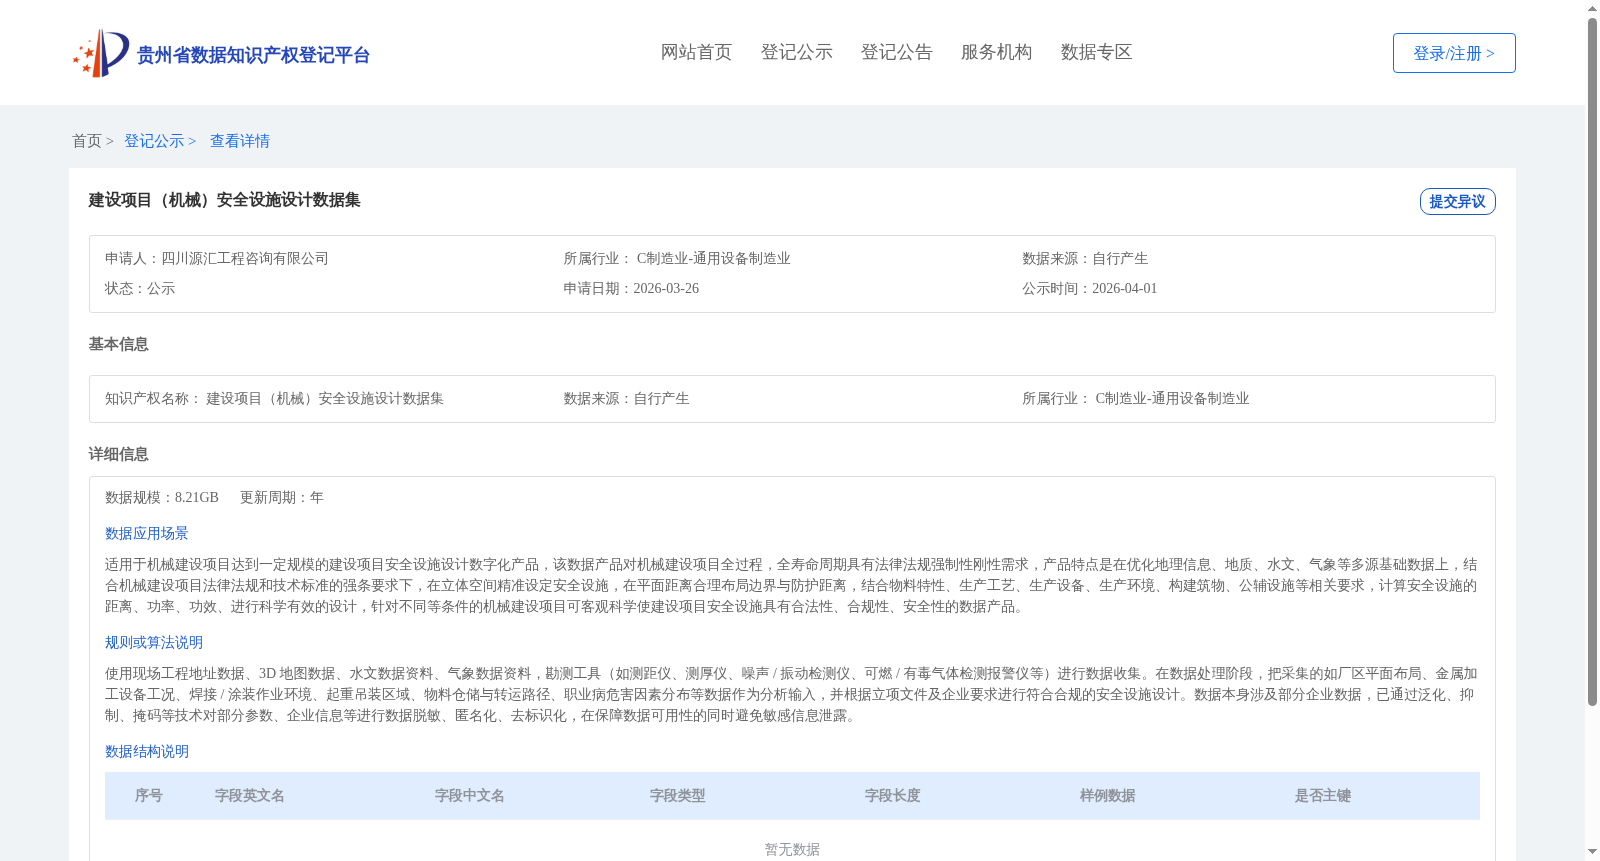This screenshot has width=1600, height=861.
Task: Click the 数据结构说明 heading
Action: point(147,751)
